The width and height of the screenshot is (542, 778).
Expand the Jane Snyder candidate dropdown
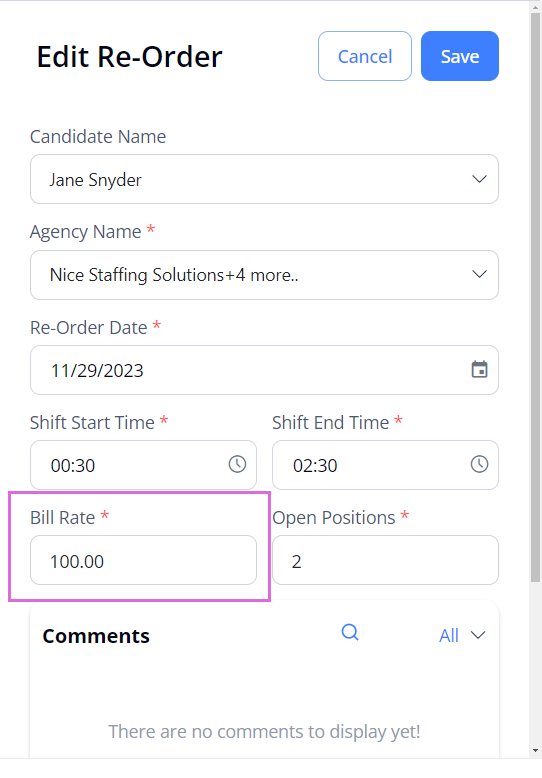[264, 179]
